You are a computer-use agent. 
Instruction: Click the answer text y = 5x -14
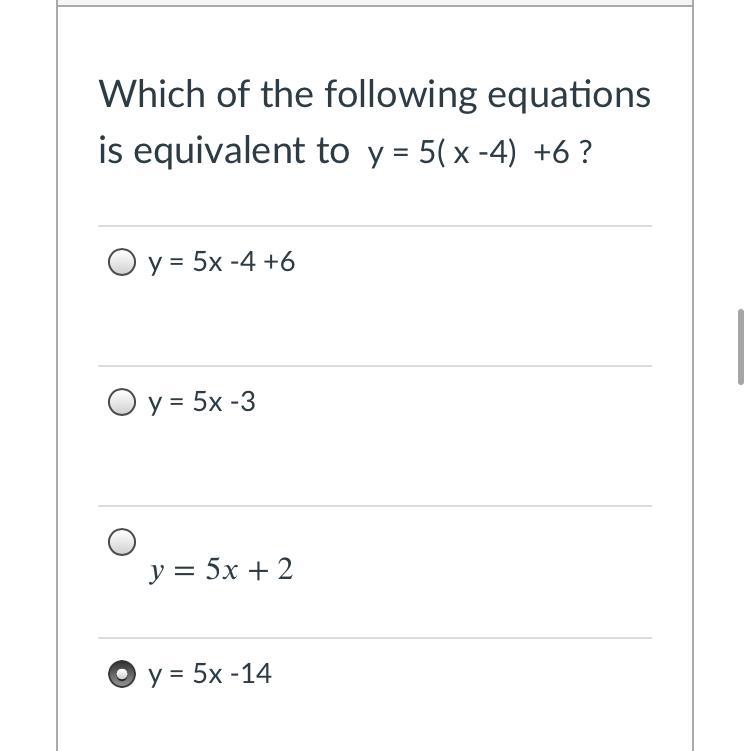(210, 675)
